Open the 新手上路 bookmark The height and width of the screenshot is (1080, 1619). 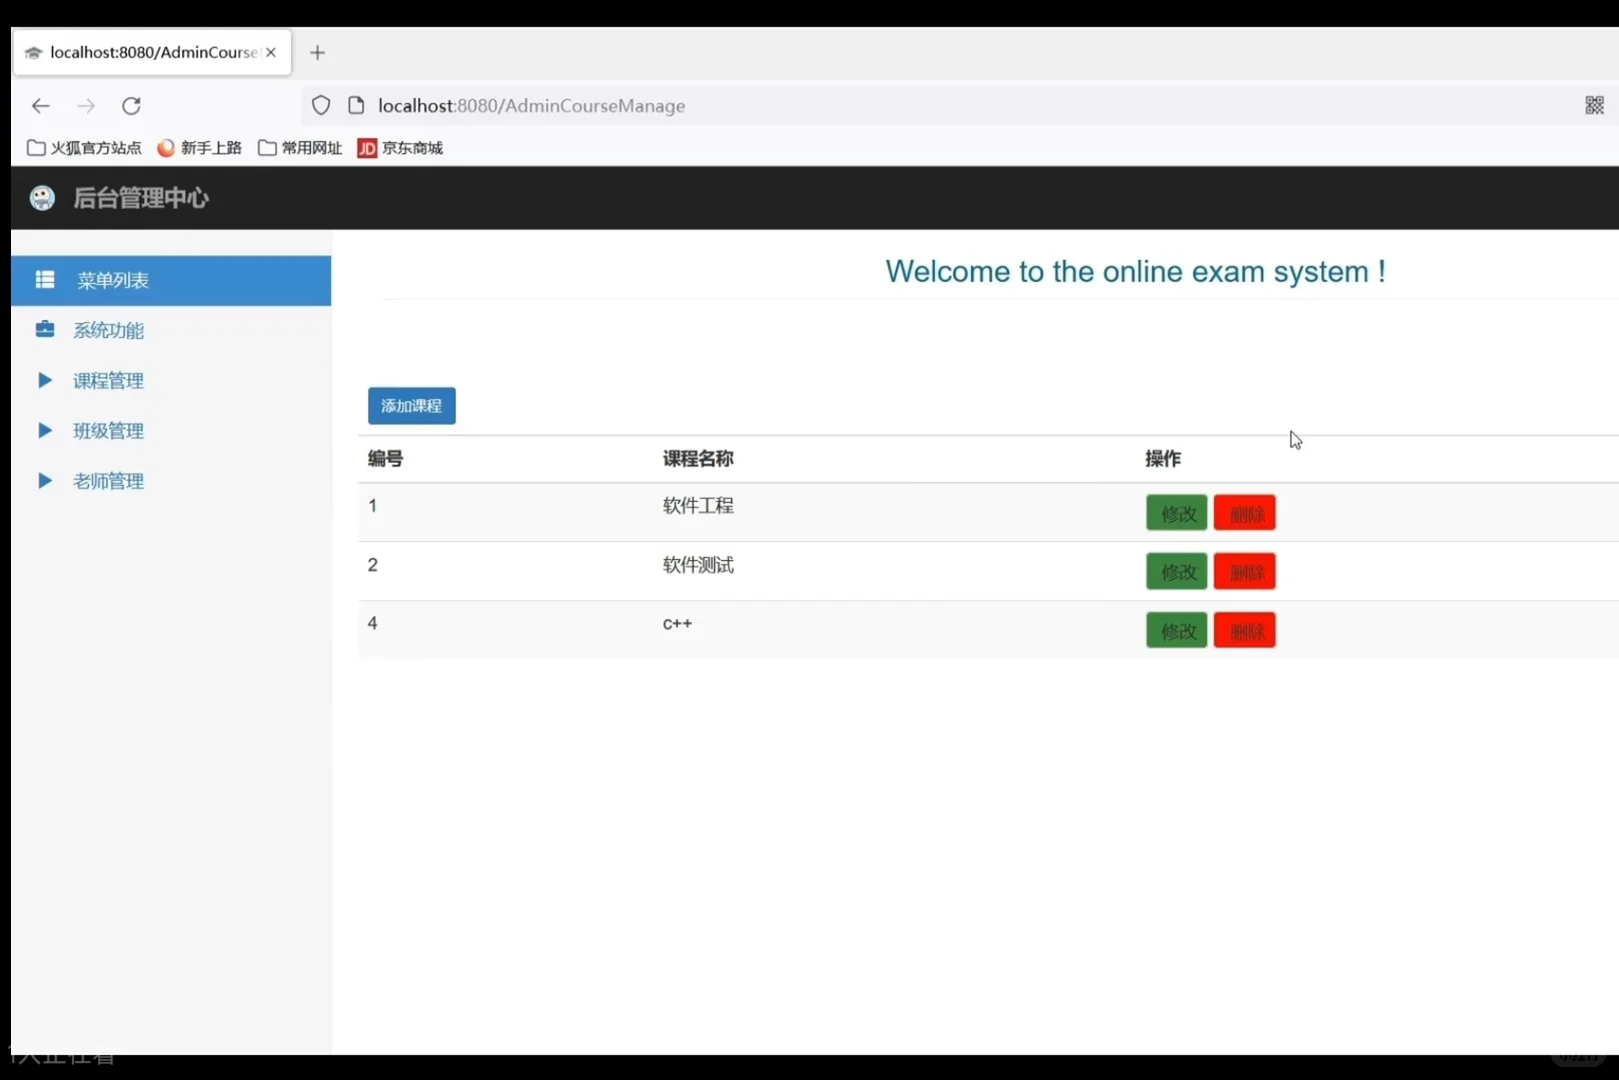[x=200, y=148]
